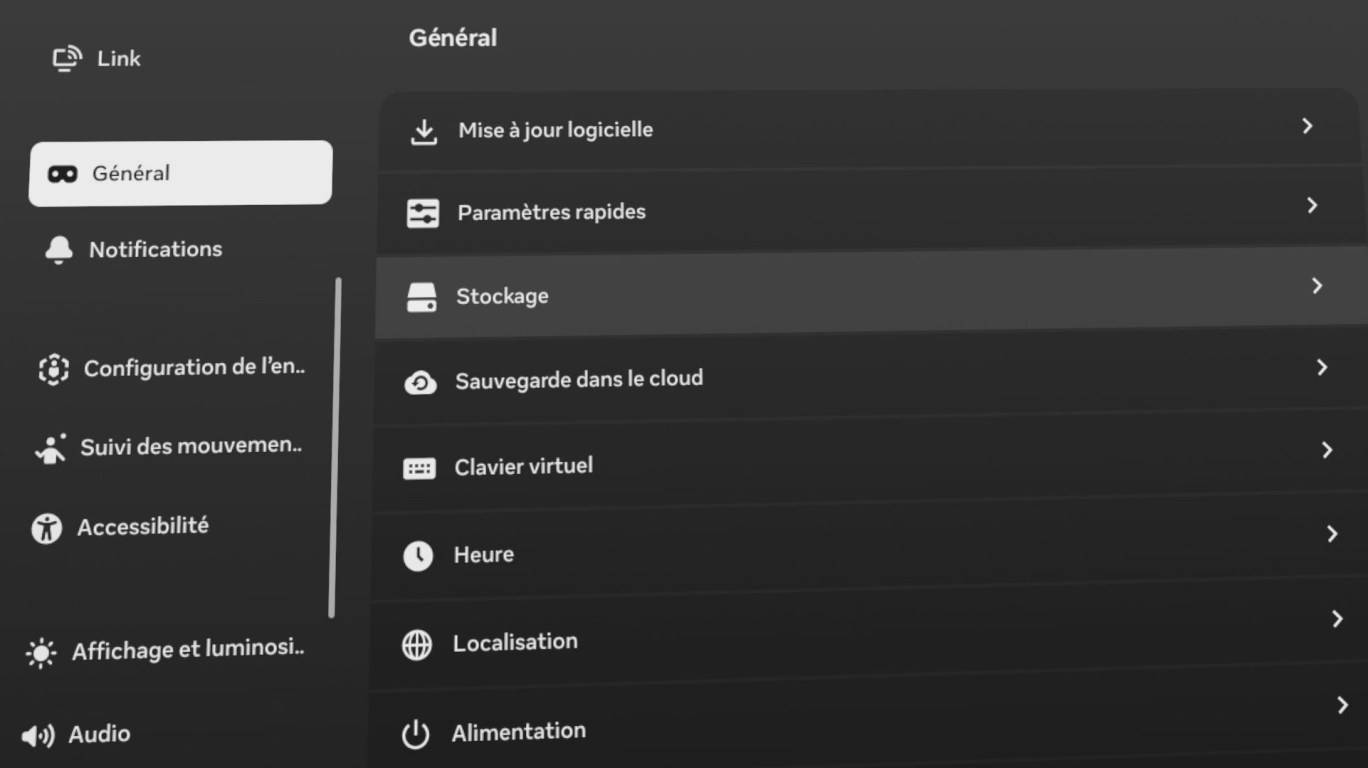Expand Mise à jour logicielle using its chevron

pyautogui.click(x=1307, y=126)
